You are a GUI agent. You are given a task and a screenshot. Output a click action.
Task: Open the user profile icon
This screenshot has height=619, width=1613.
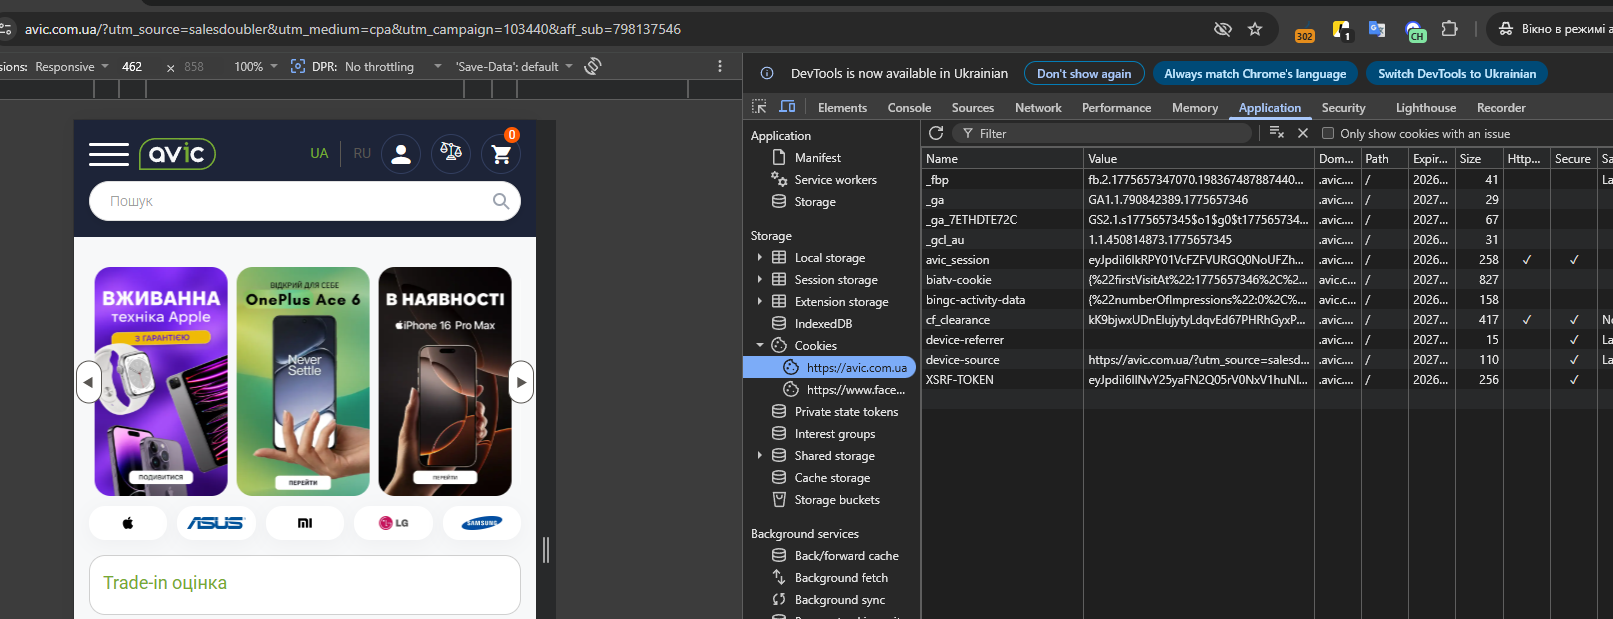point(401,154)
